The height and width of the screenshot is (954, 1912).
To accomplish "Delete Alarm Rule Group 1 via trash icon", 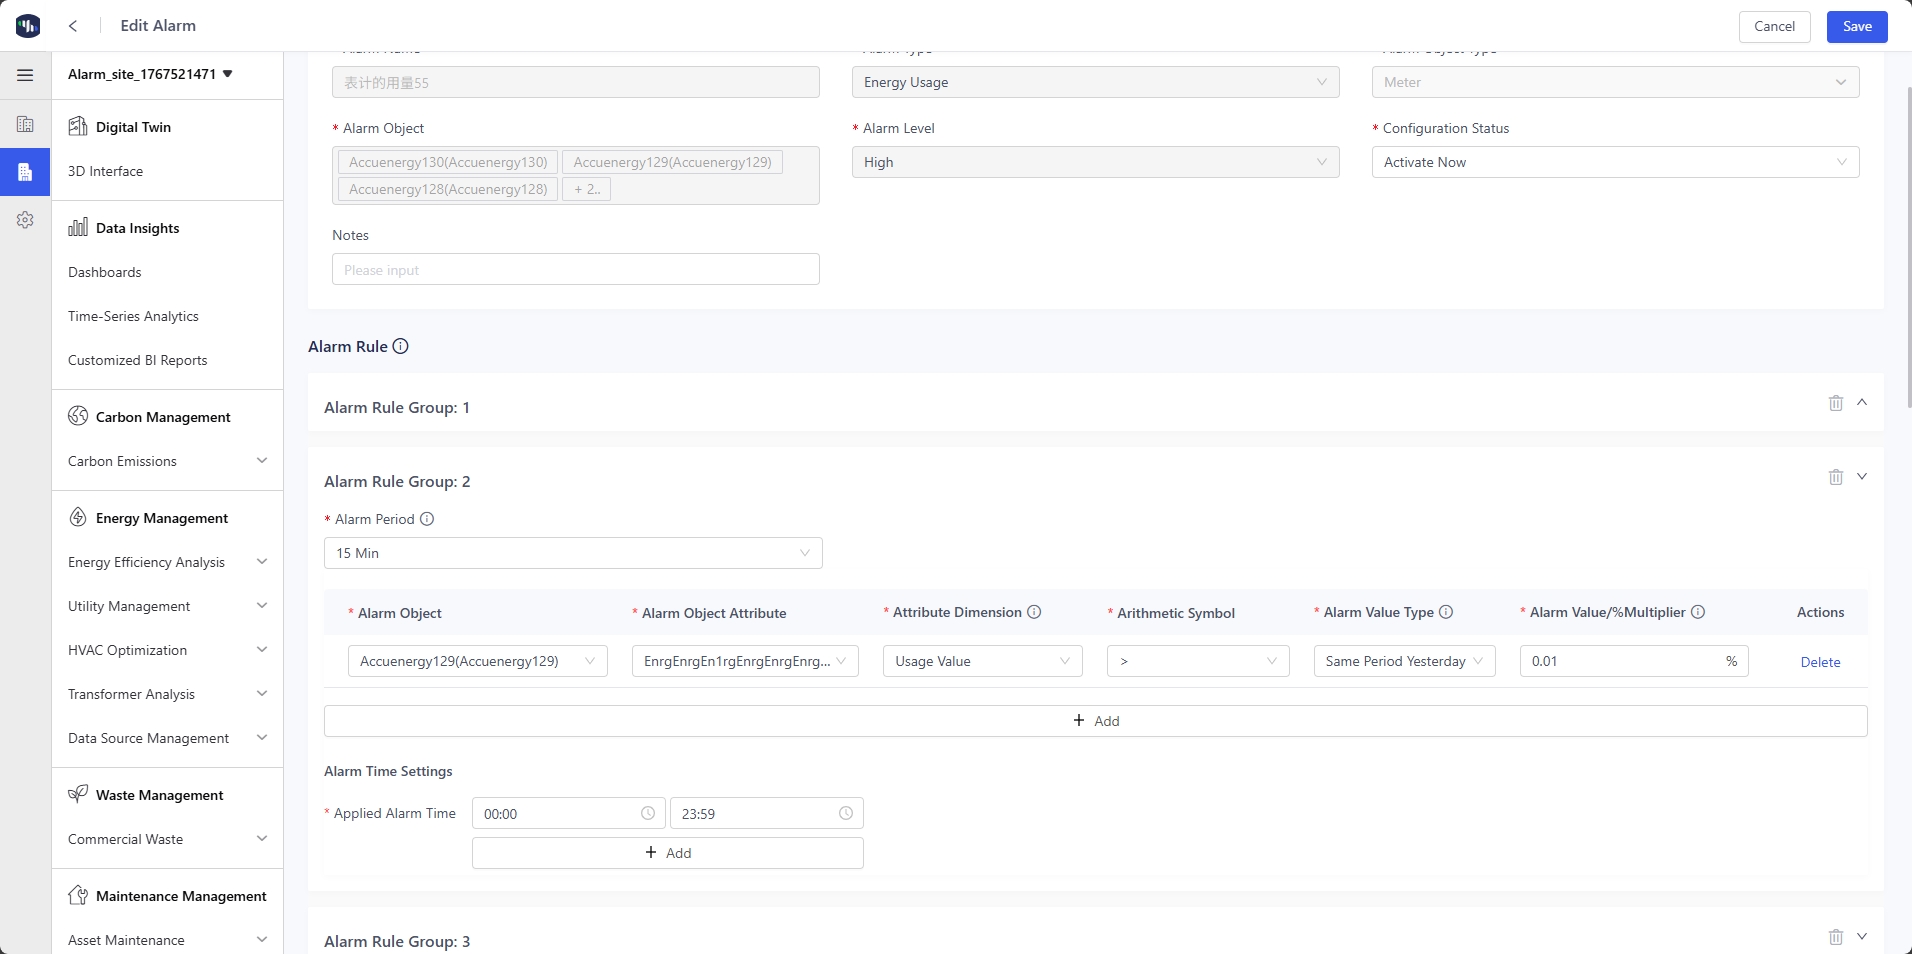I will [1835, 403].
